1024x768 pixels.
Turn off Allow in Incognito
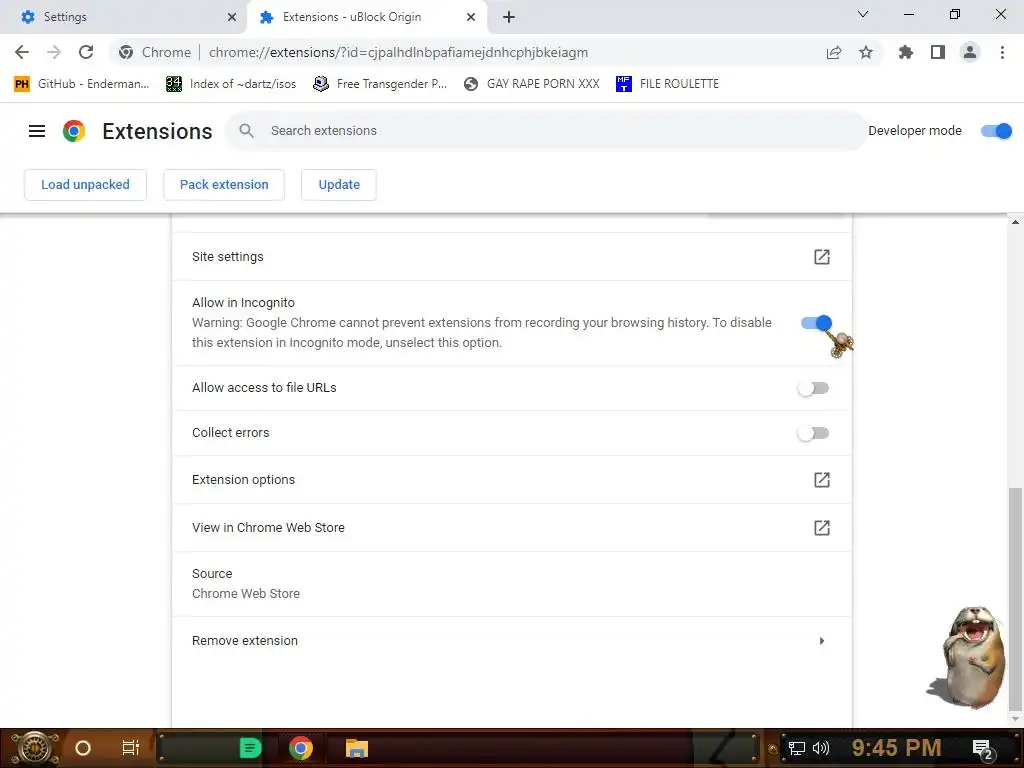click(x=816, y=323)
